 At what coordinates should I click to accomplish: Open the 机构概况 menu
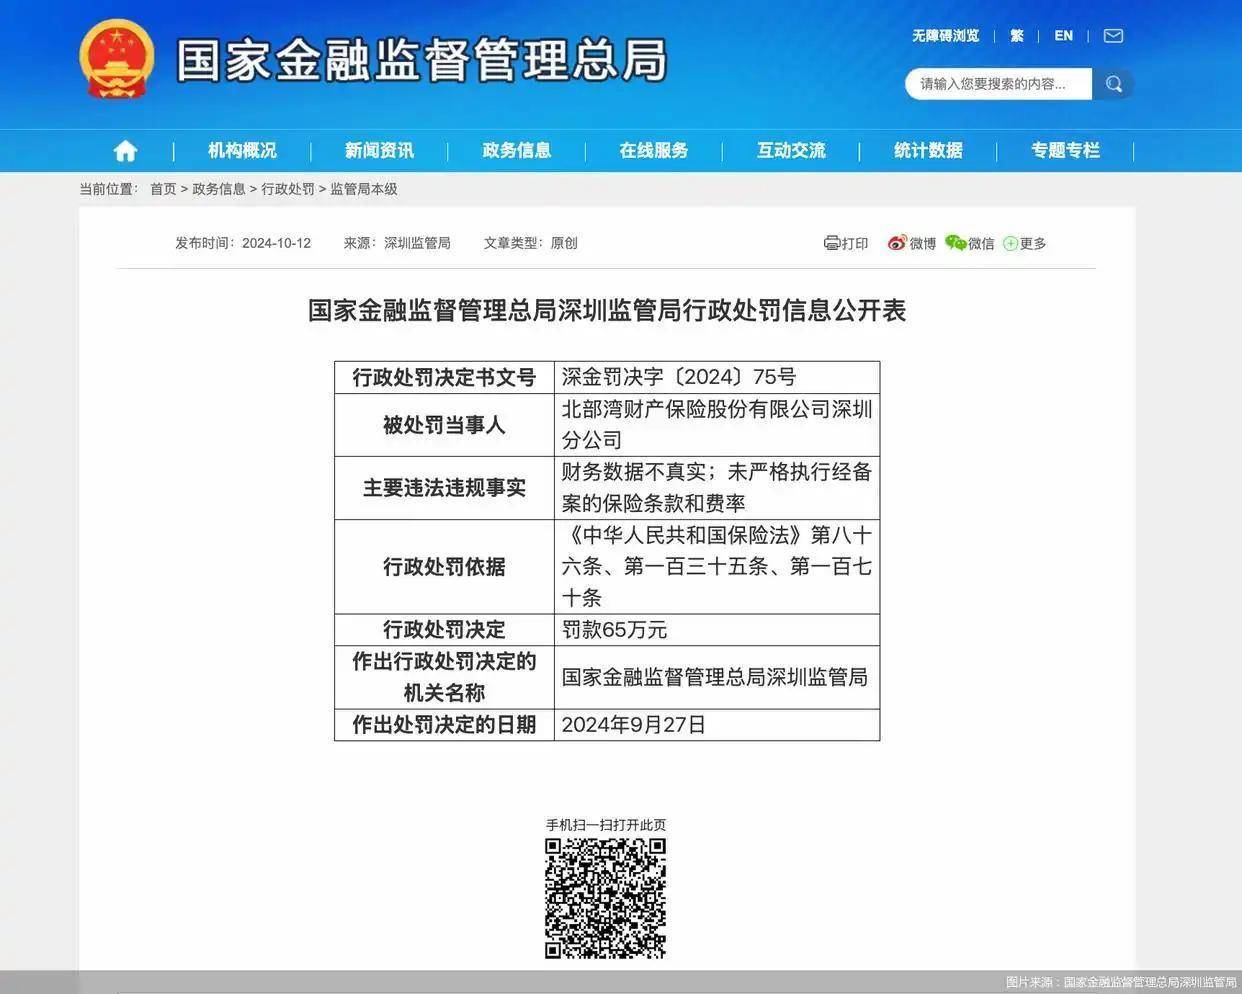[242, 151]
